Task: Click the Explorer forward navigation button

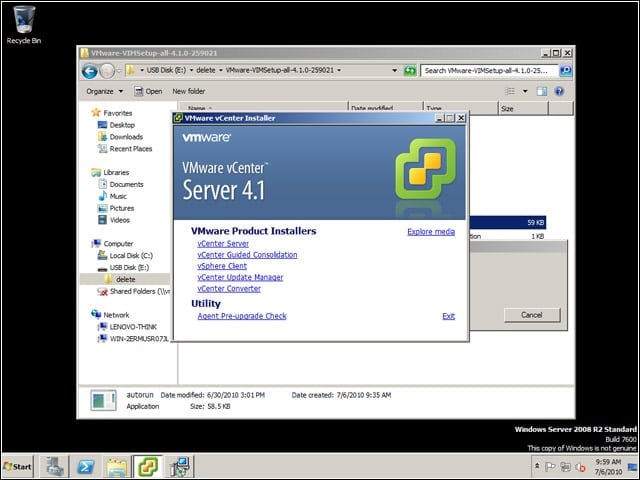Action: coord(107,71)
